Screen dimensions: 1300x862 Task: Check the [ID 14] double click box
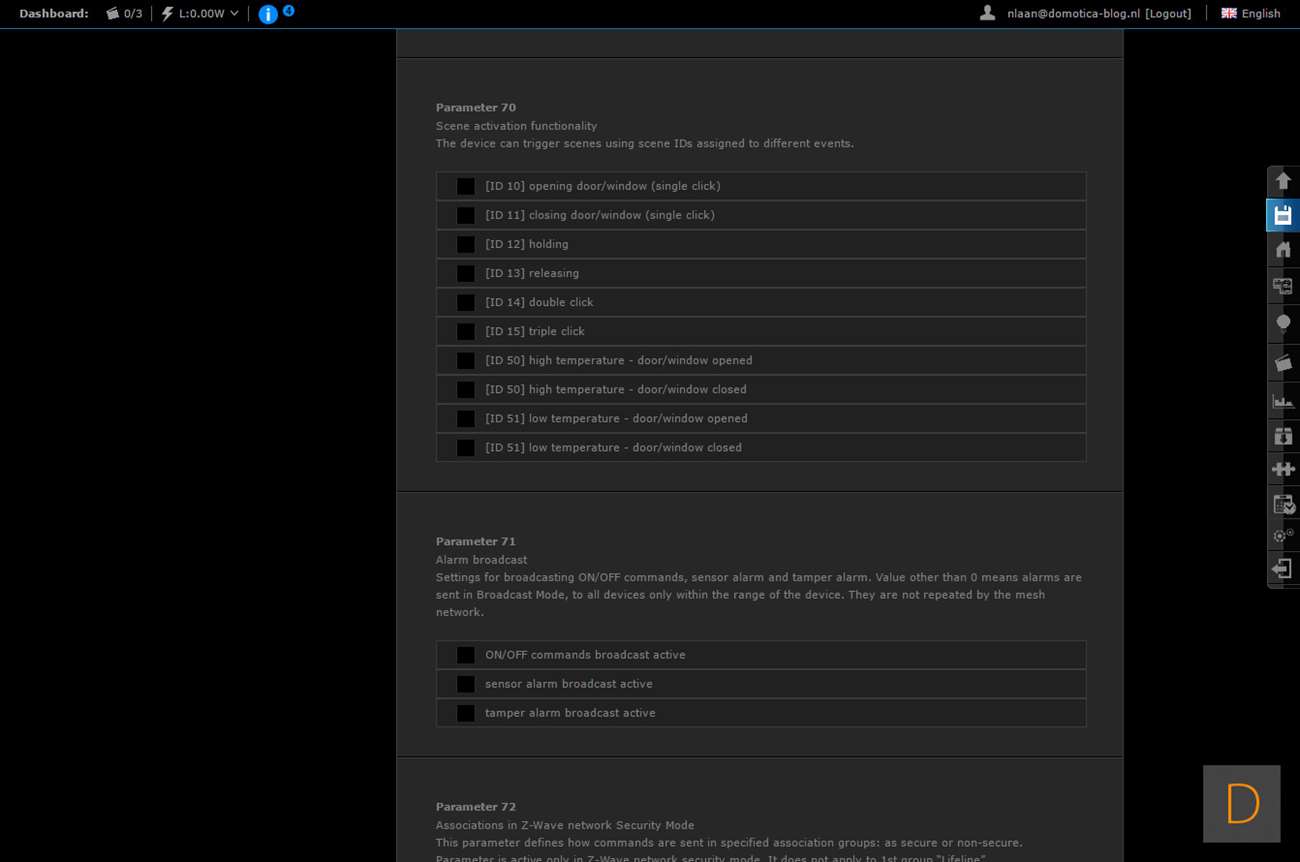click(466, 302)
